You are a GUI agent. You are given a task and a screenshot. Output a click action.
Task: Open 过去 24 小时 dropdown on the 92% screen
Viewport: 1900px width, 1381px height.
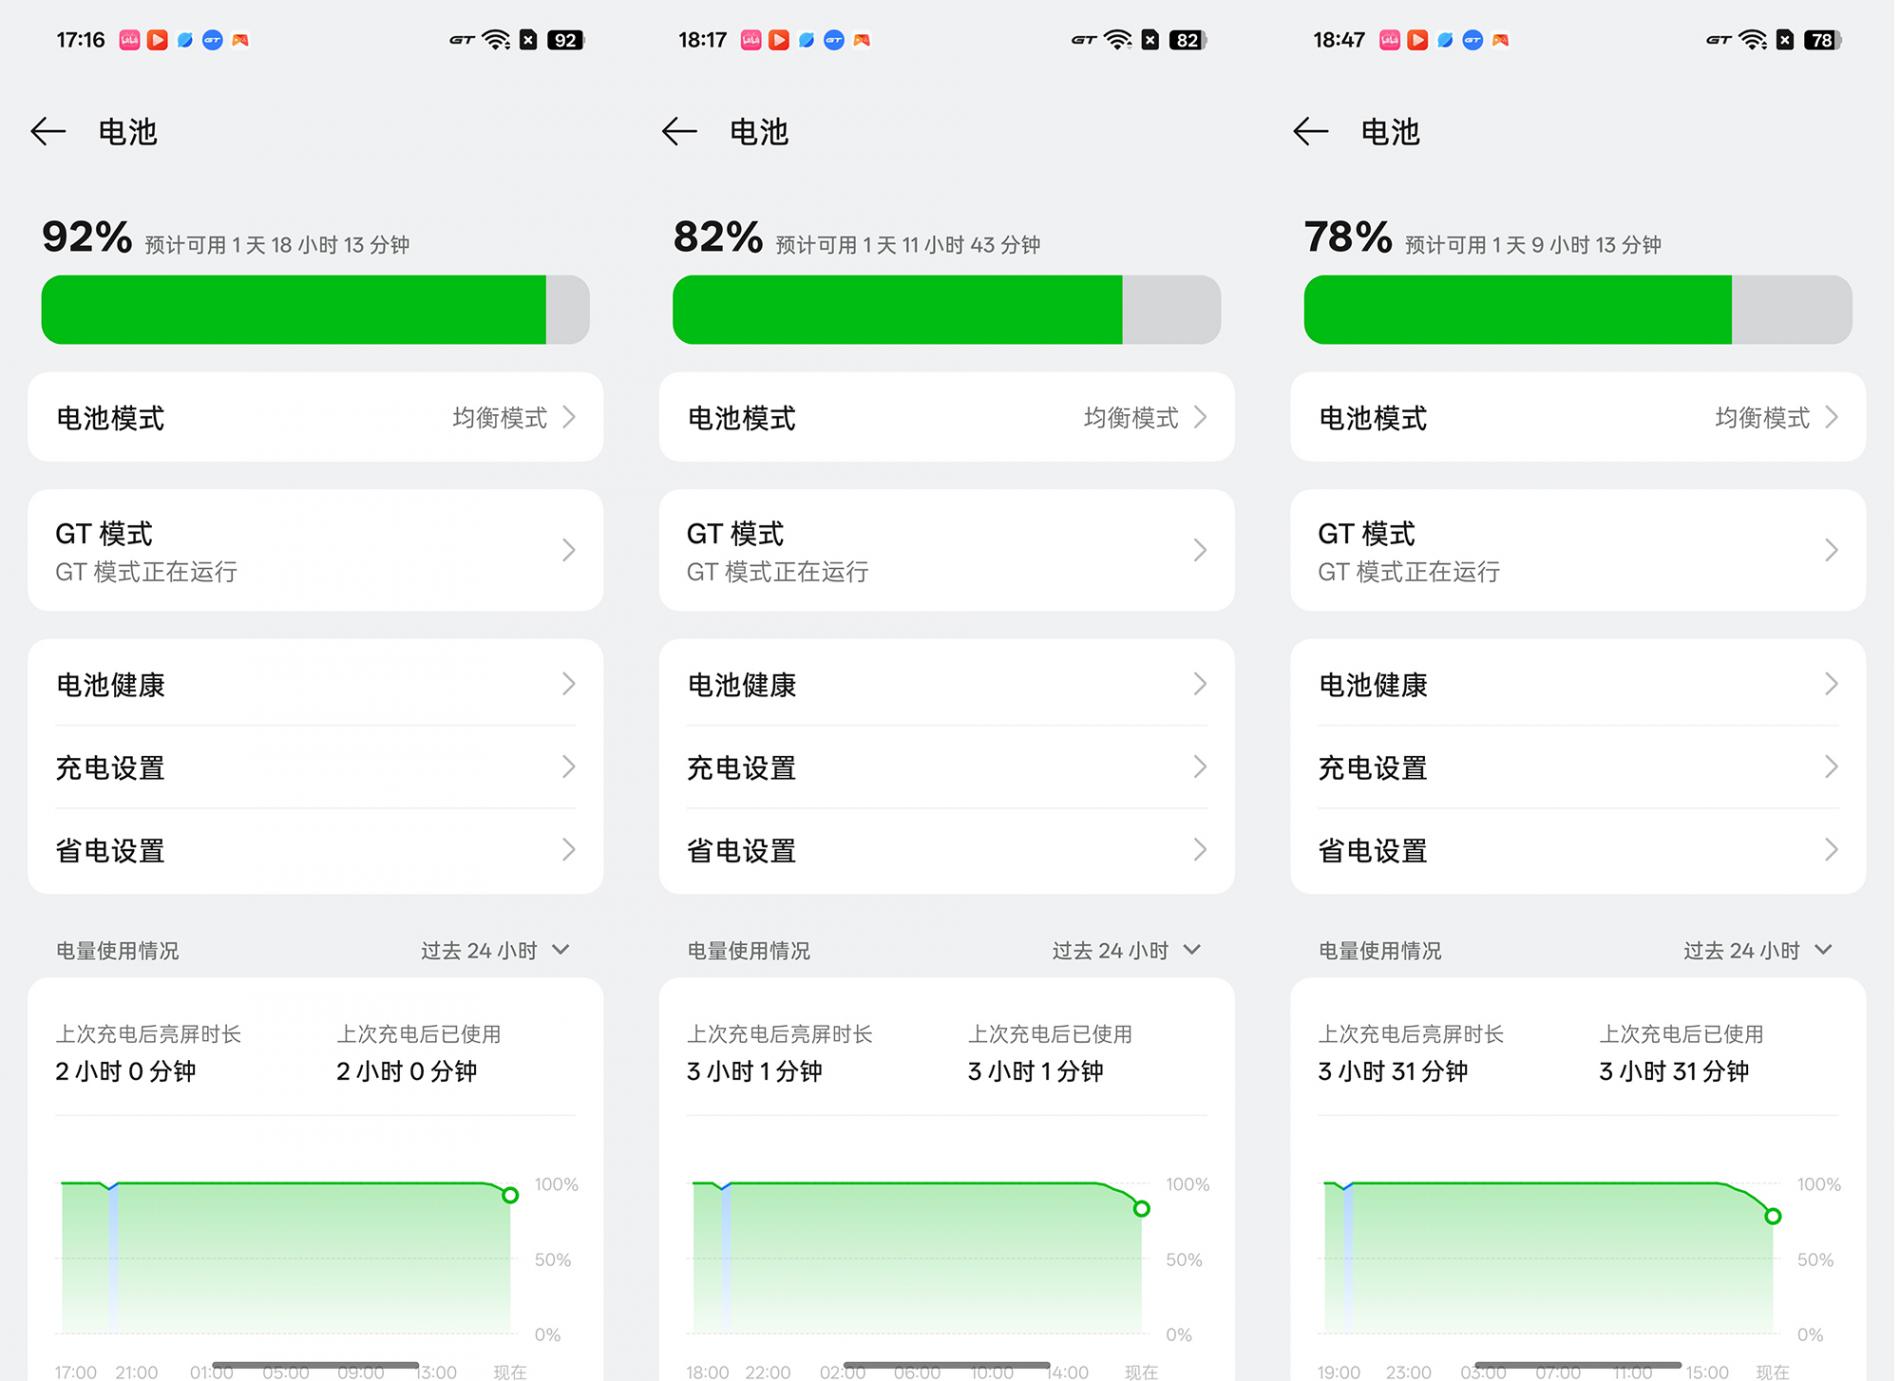495,950
